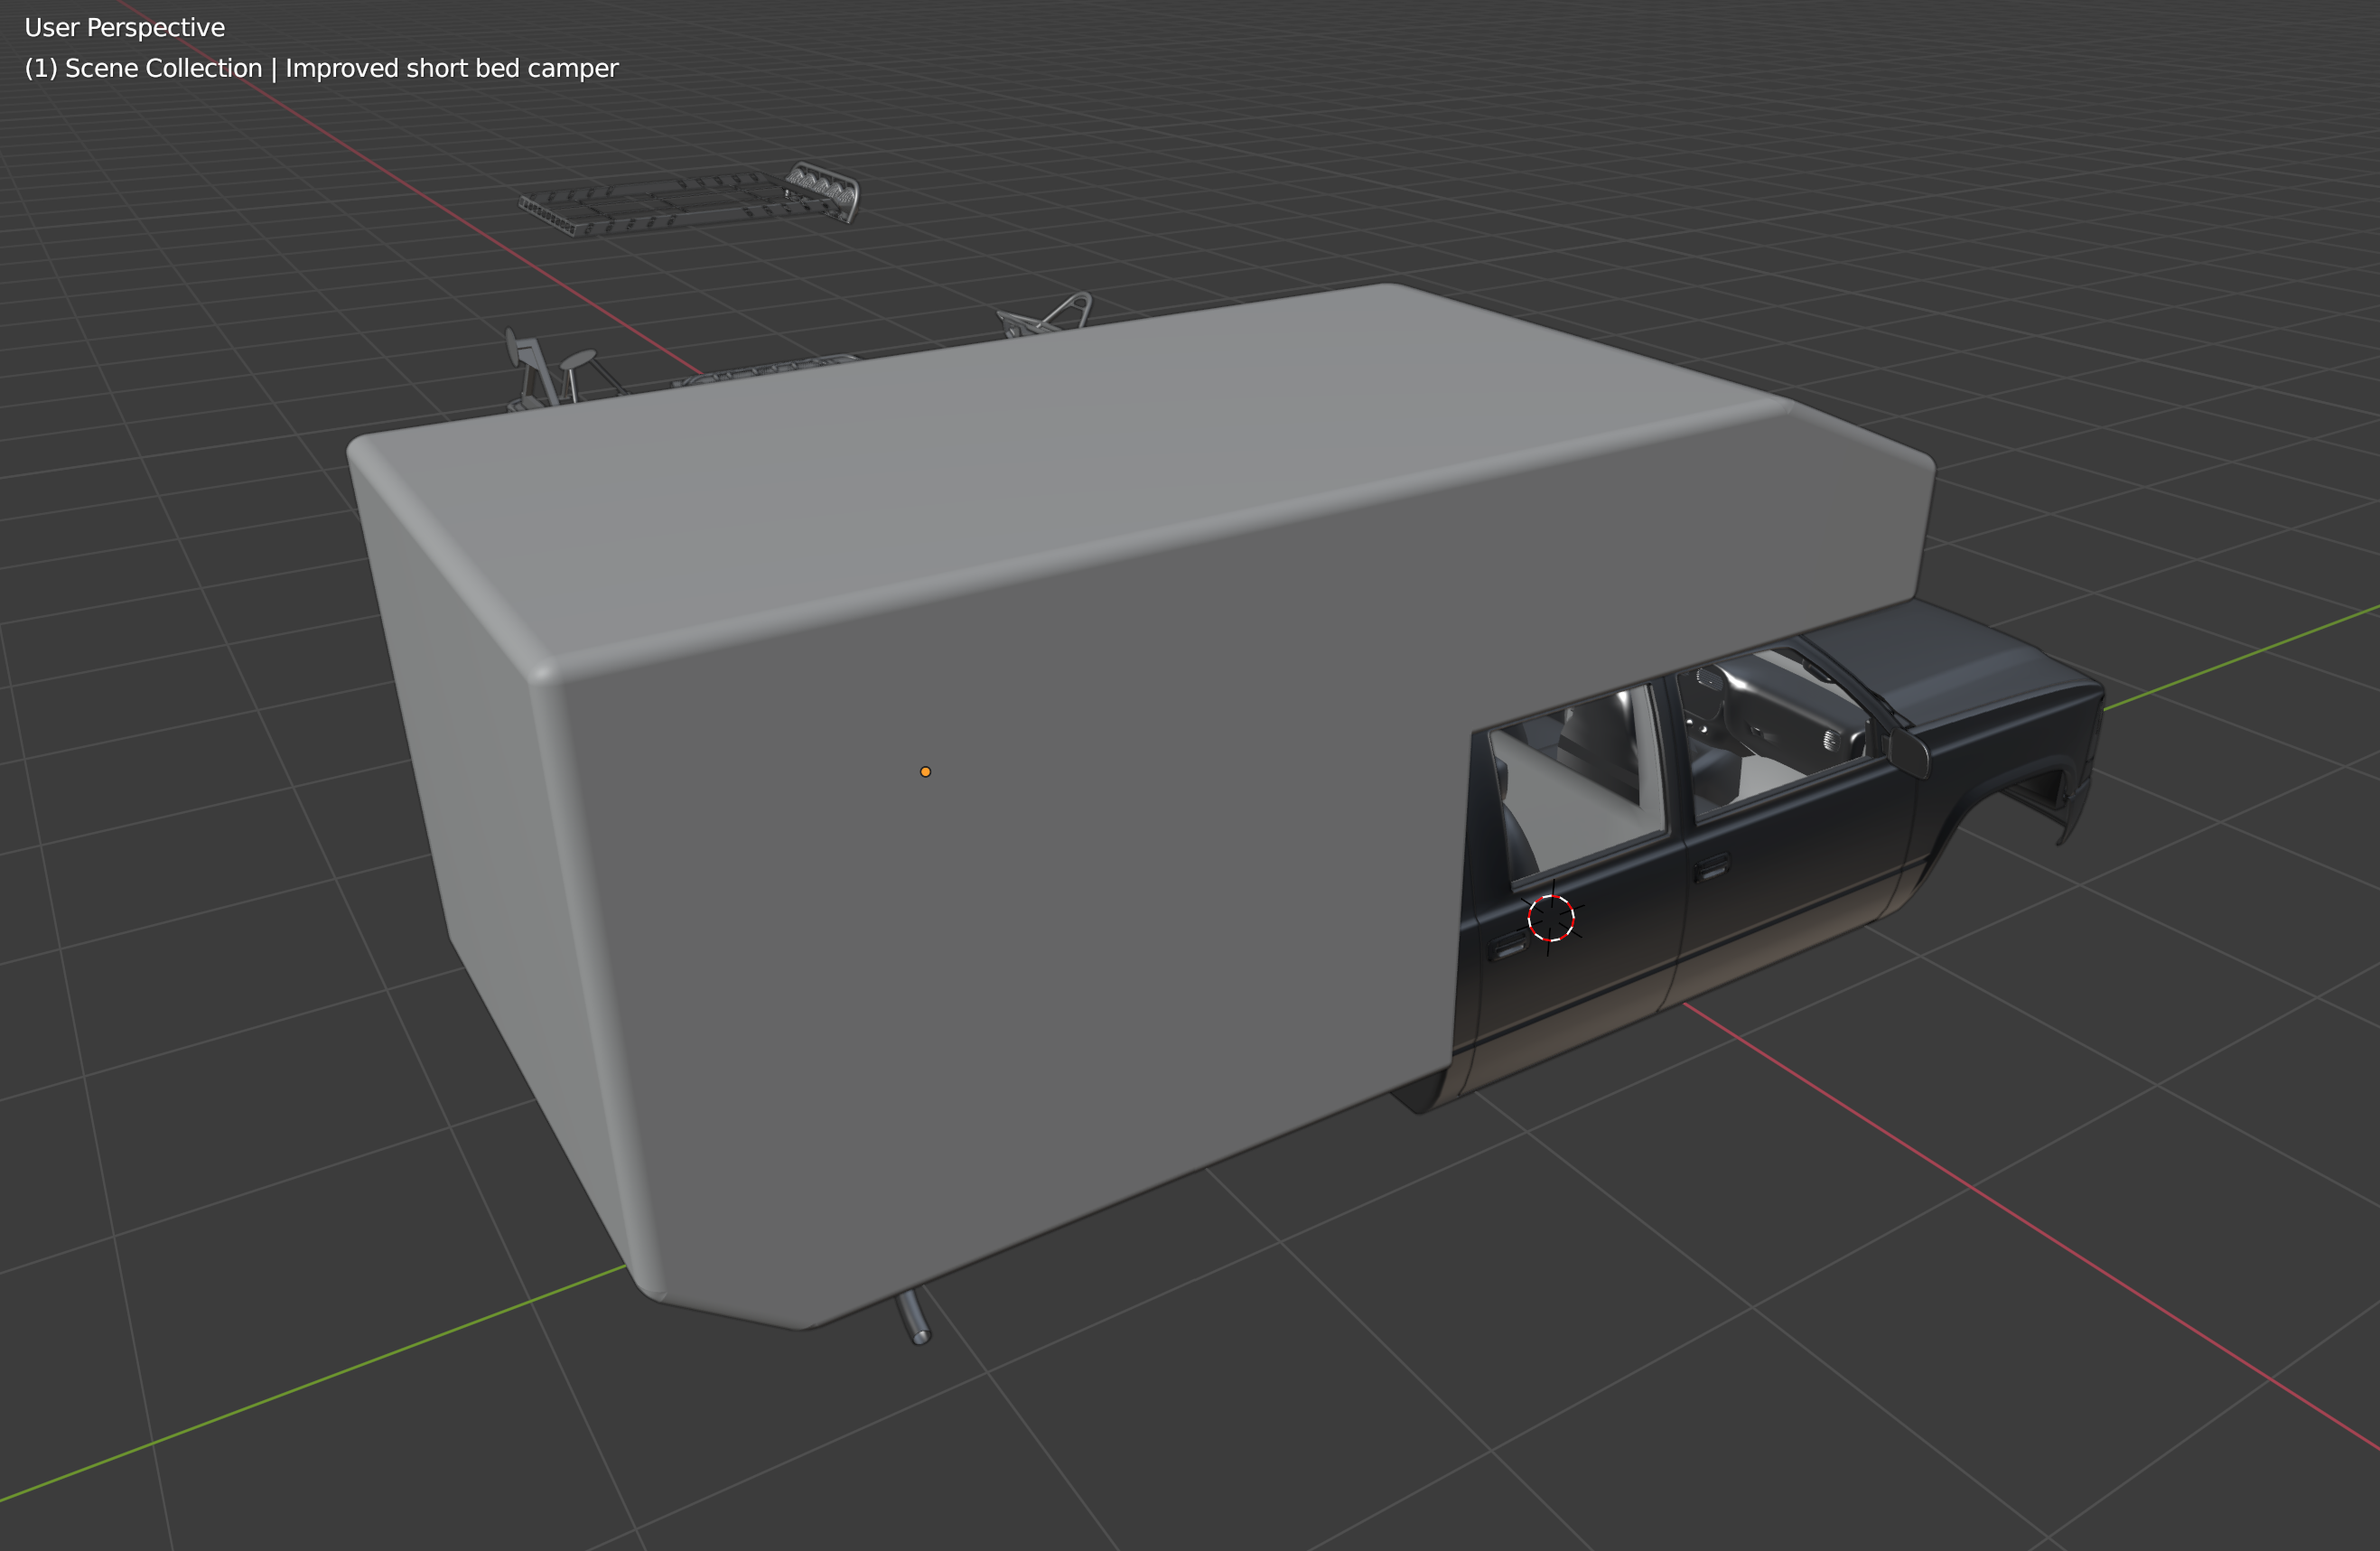Click the orange origin dot on camper side
This screenshot has height=1551, width=2380.
[925, 772]
